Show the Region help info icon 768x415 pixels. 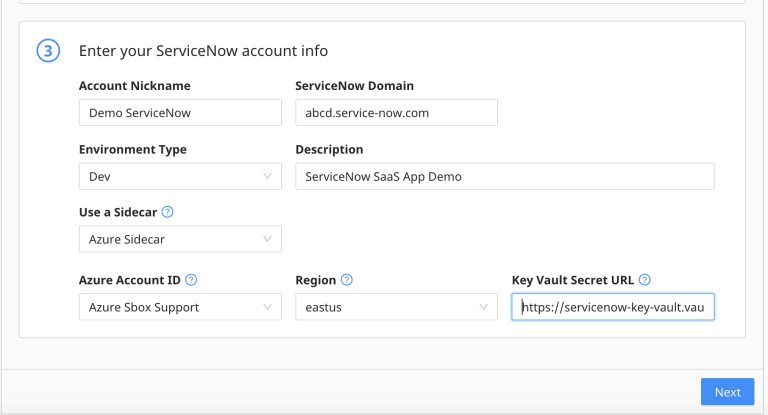tap(347, 280)
